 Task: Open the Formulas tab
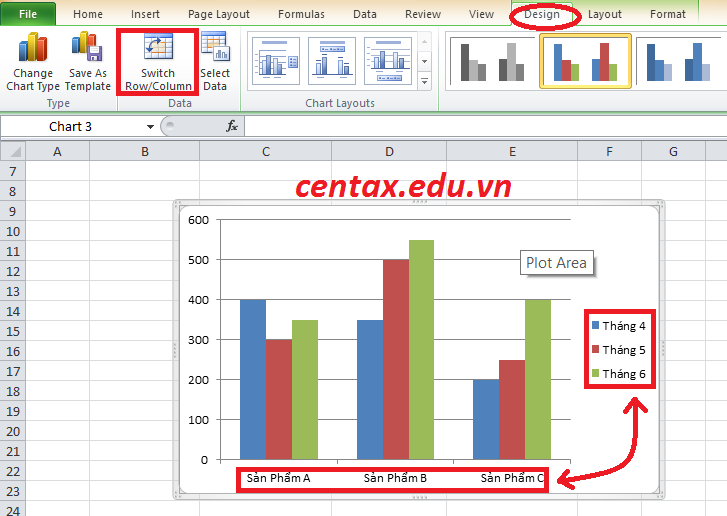(301, 14)
